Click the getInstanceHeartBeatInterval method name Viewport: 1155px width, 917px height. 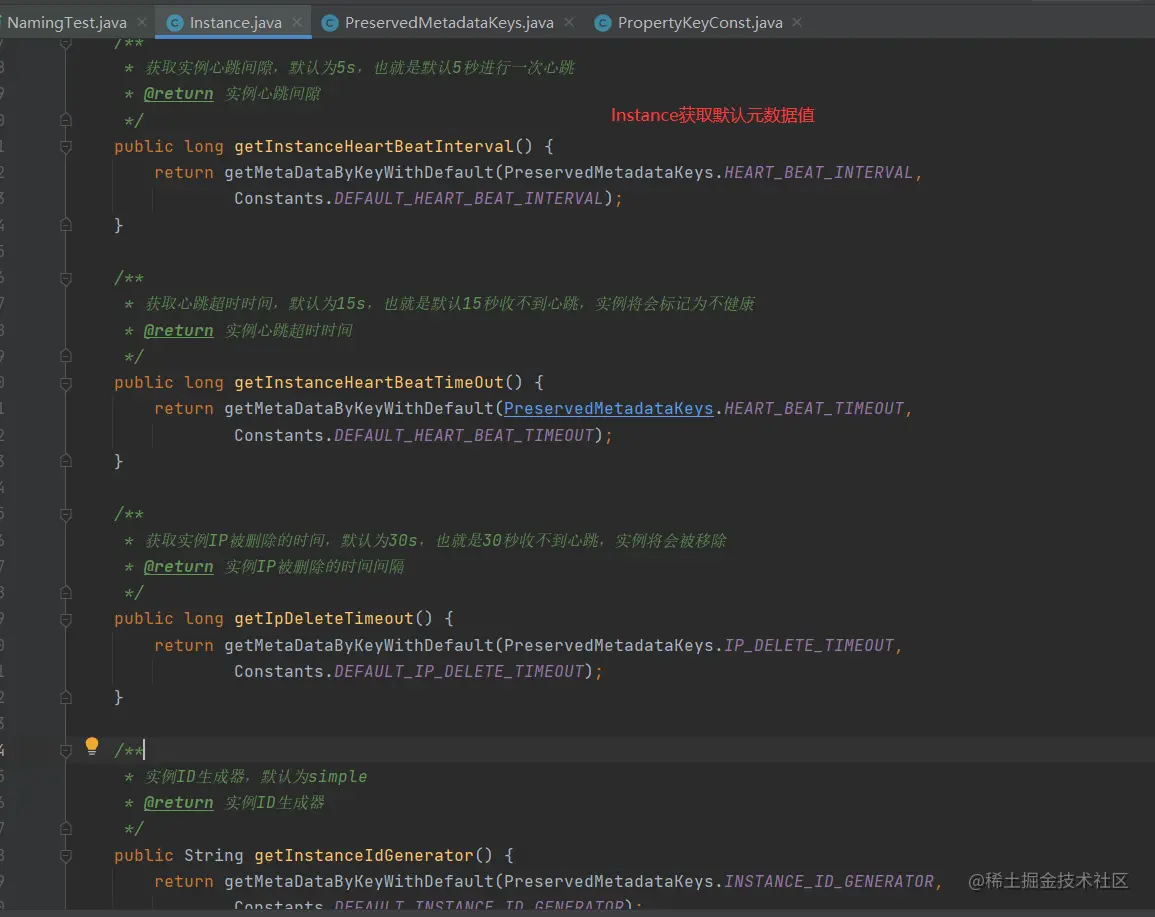[x=373, y=147]
